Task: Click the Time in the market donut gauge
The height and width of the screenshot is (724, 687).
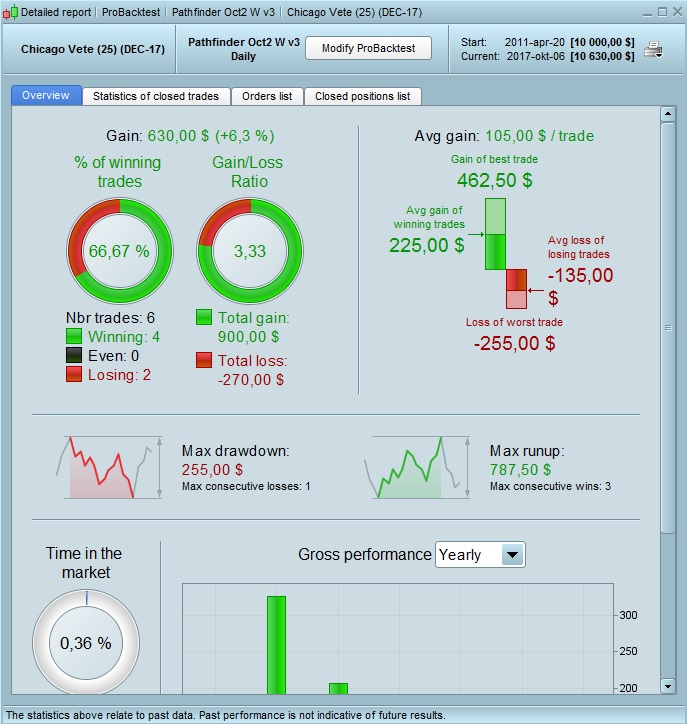Action: (86, 642)
